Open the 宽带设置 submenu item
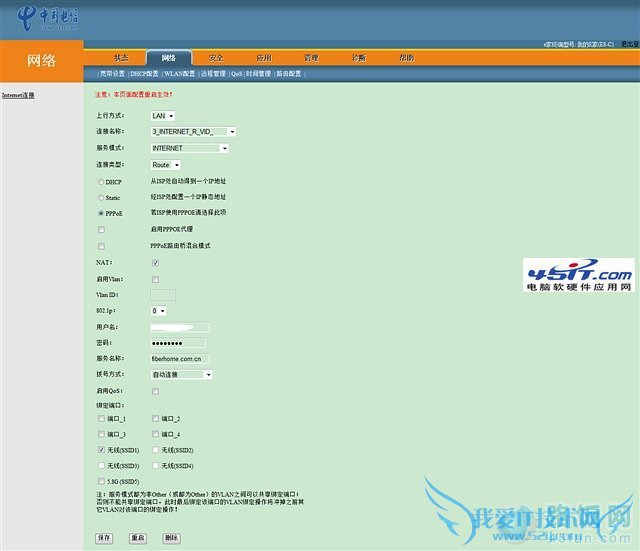The width and height of the screenshot is (640, 551). [x=112, y=74]
